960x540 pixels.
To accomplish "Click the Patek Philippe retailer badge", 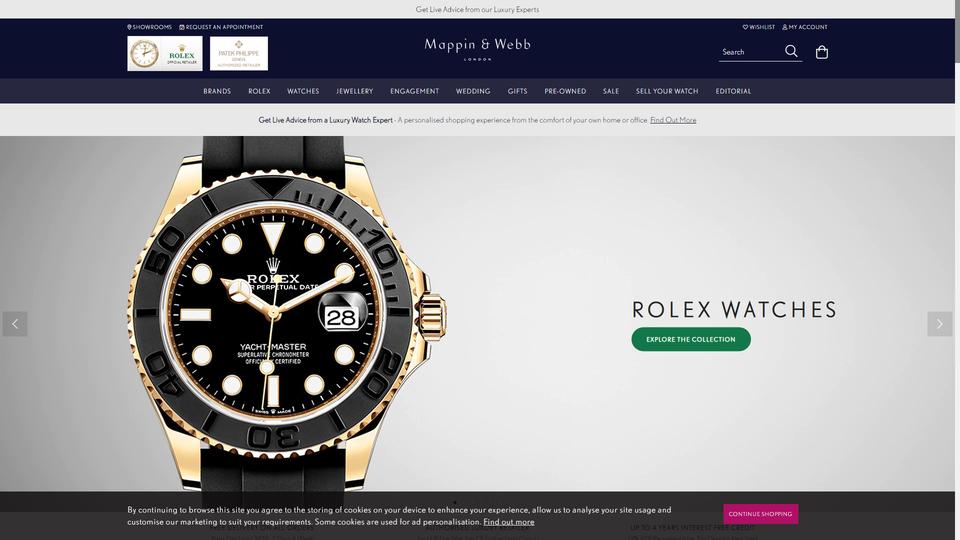I will click(x=239, y=53).
